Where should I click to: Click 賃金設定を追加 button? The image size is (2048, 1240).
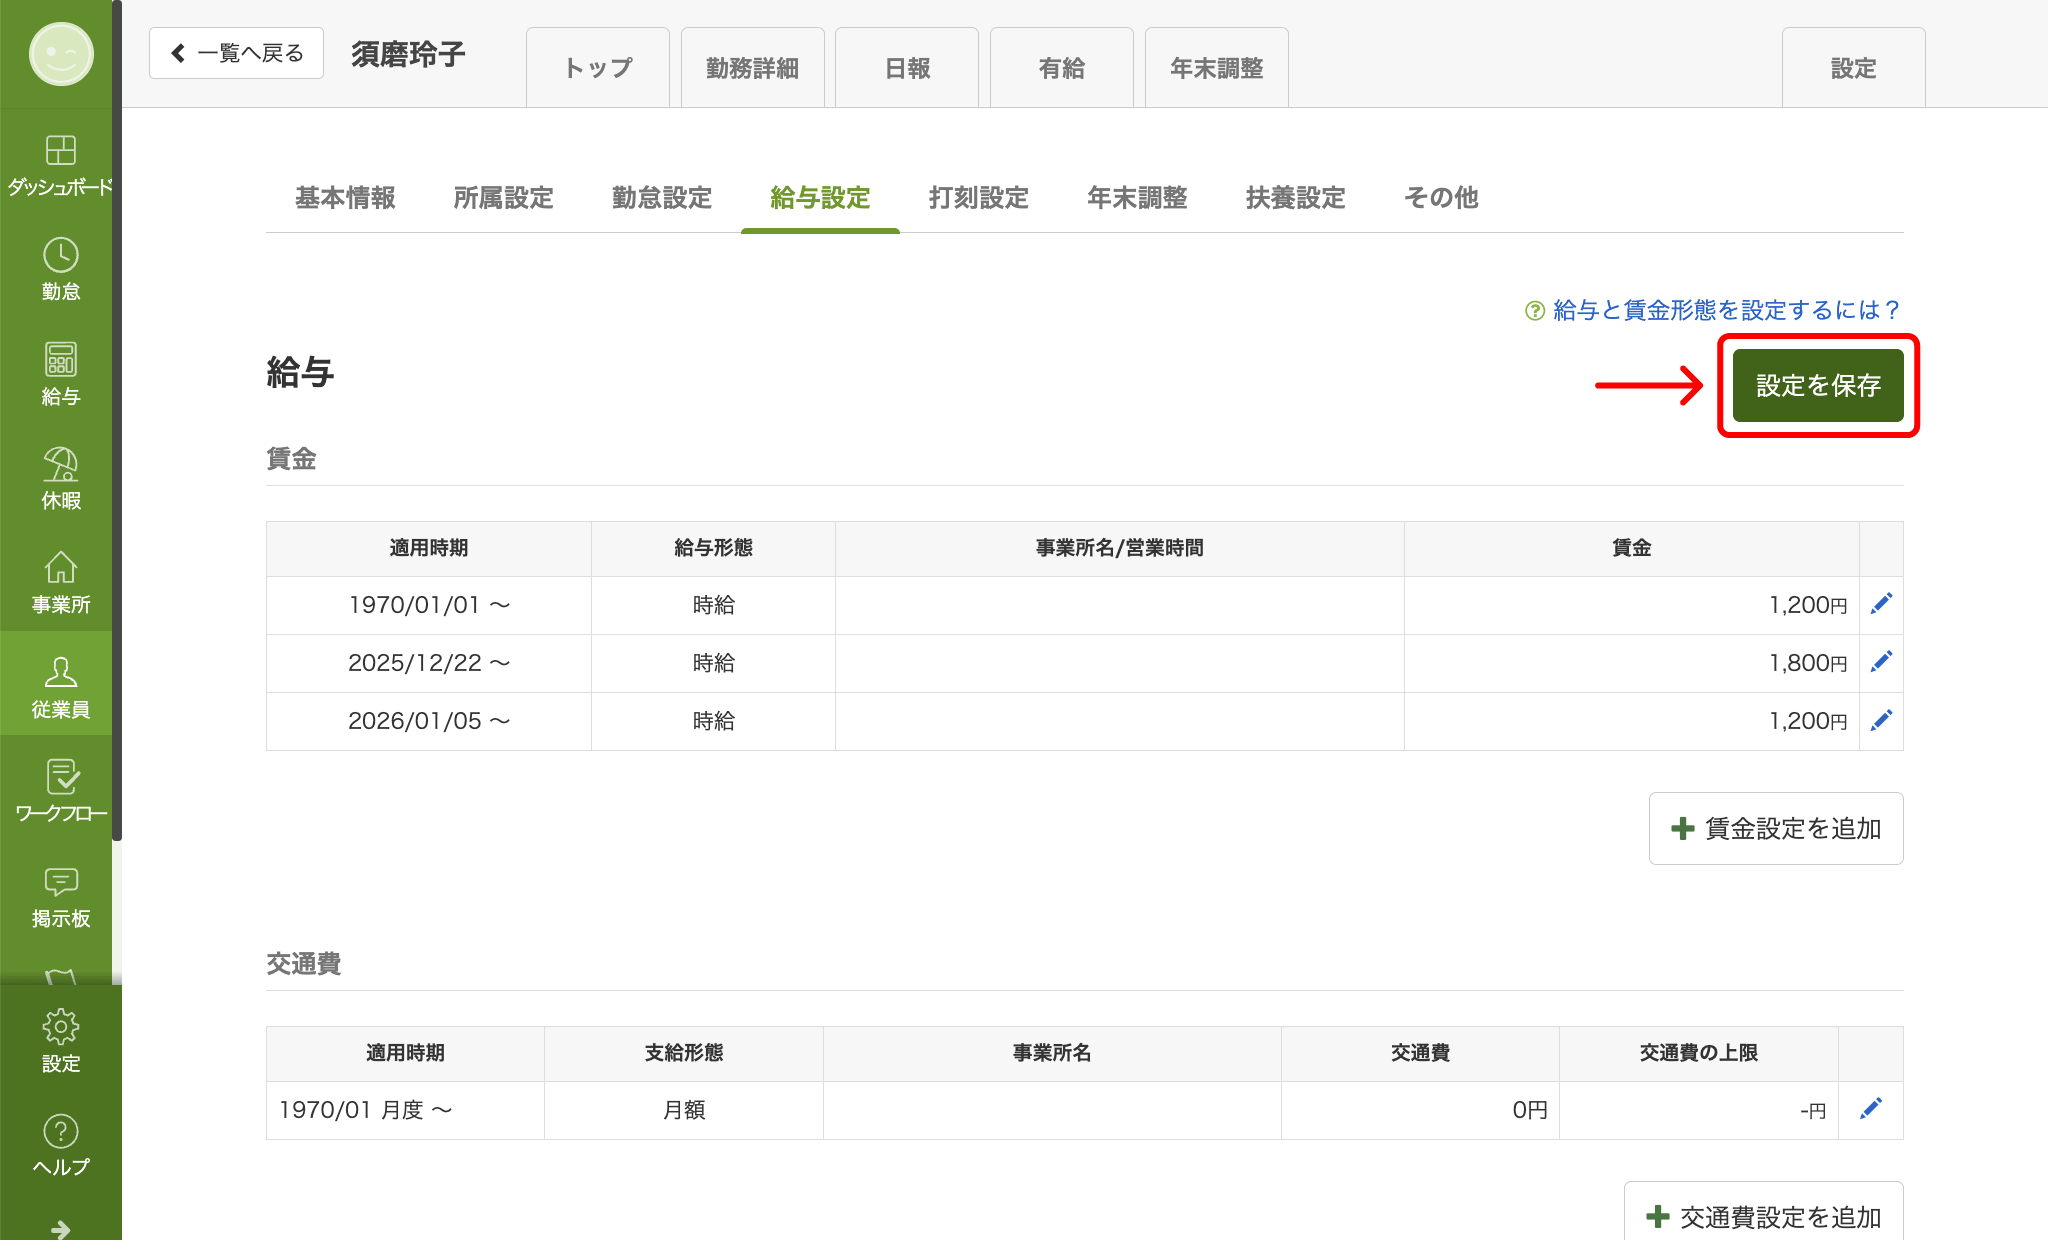tap(1775, 828)
